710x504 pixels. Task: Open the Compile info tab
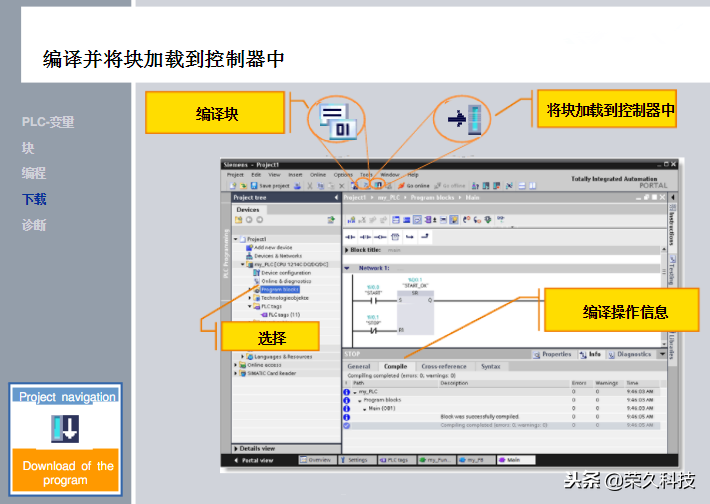(395, 366)
